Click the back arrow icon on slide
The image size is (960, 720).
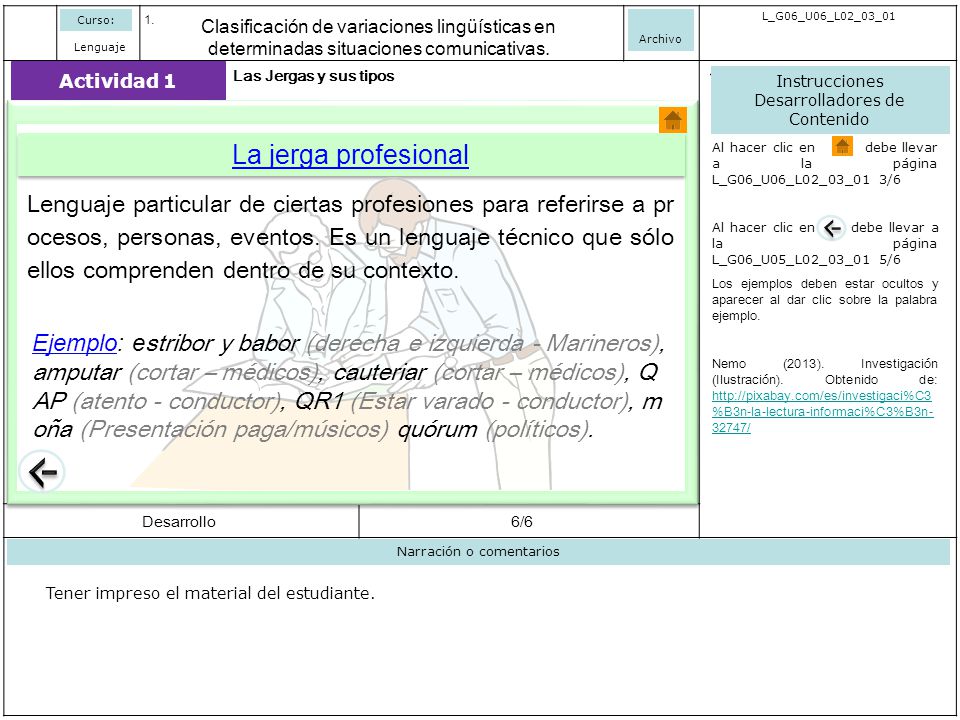point(42,471)
